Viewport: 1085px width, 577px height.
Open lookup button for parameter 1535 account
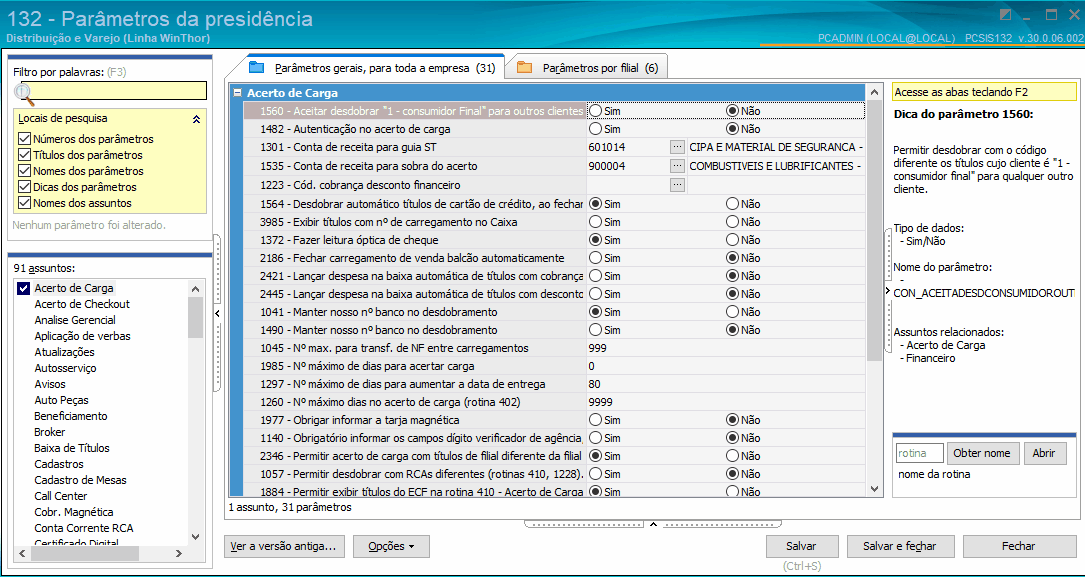pyautogui.click(x=677, y=166)
